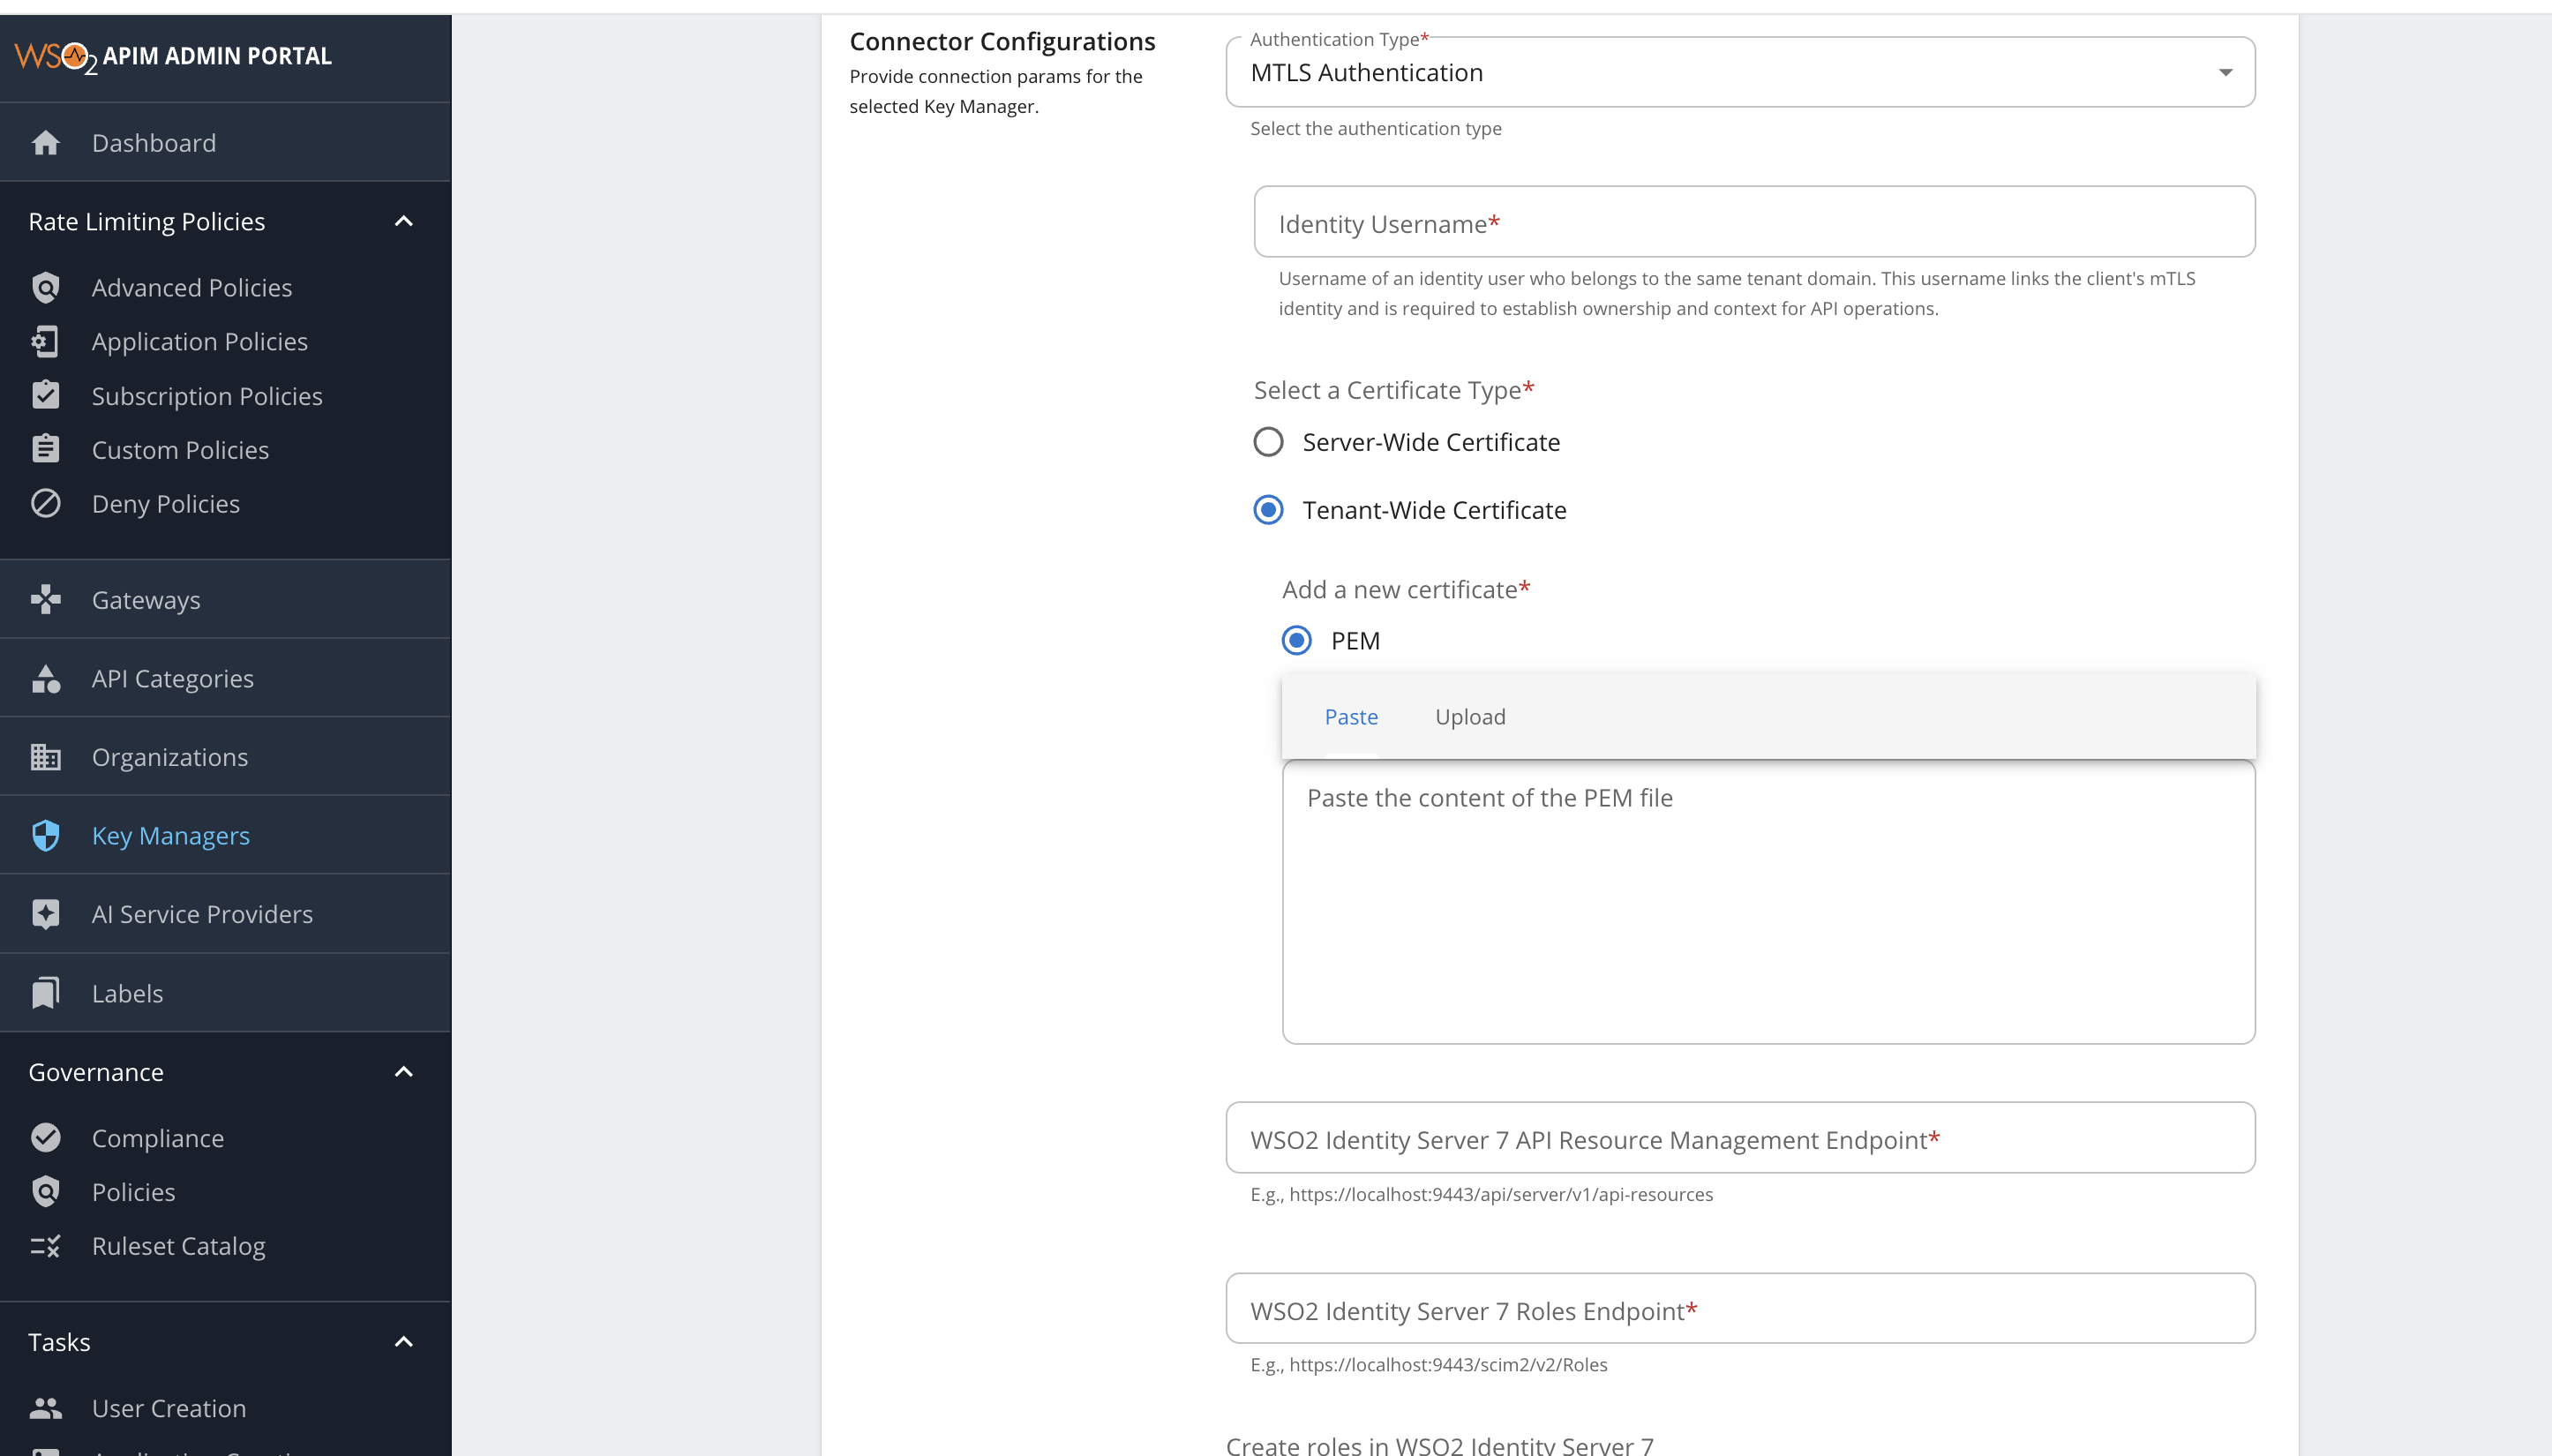Click the Organizations building icon

coord(45,757)
